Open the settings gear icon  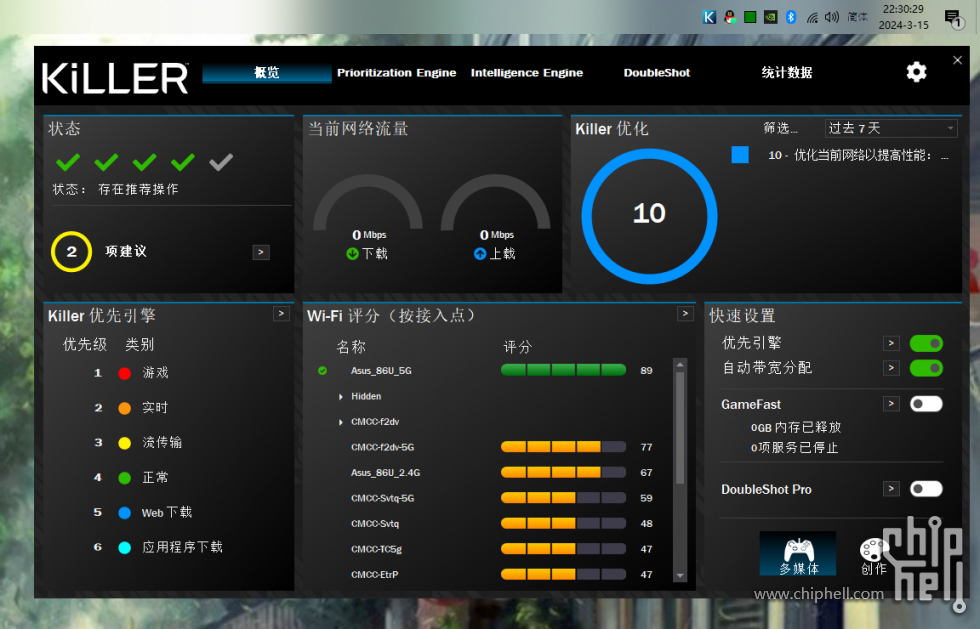(916, 73)
